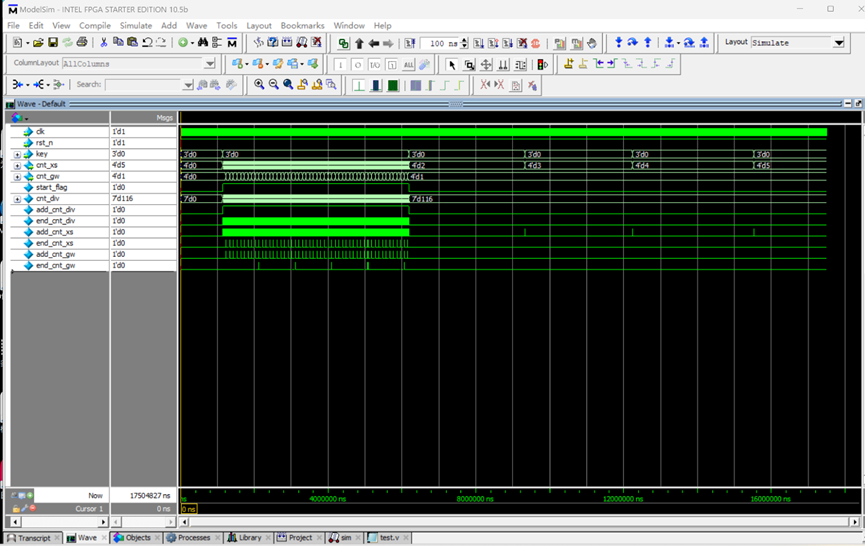Click the black left arrow icon

click(x=373, y=43)
